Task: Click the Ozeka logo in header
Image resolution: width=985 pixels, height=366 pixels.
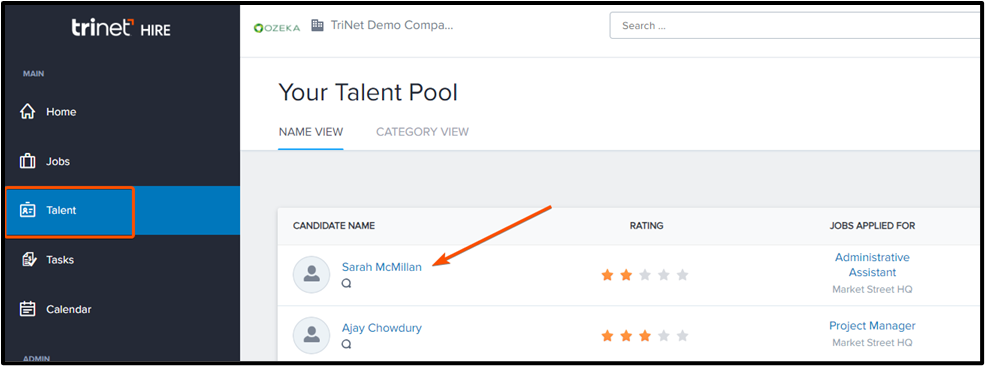Action: pyautogui.click(x=277, y=28)
